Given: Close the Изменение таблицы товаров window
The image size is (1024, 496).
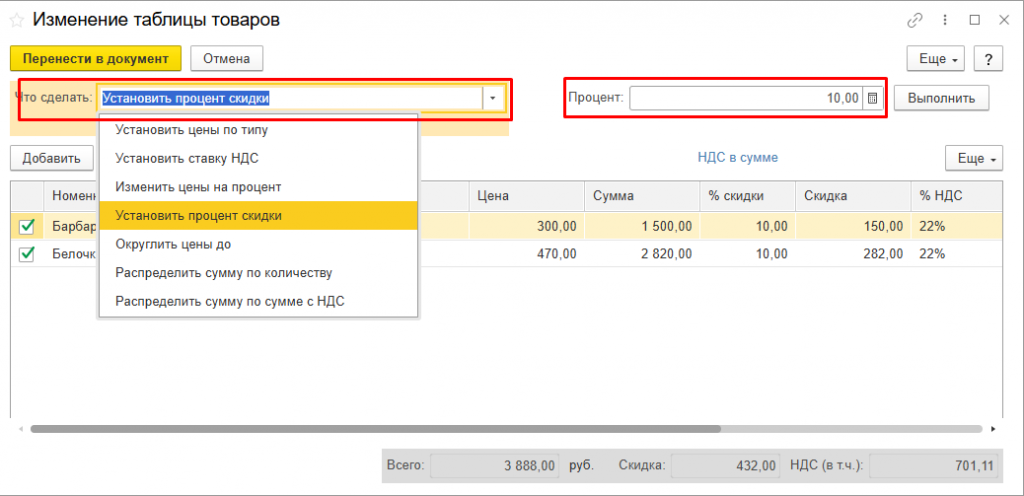Looking at the screenshot, I should (1004, 20).
